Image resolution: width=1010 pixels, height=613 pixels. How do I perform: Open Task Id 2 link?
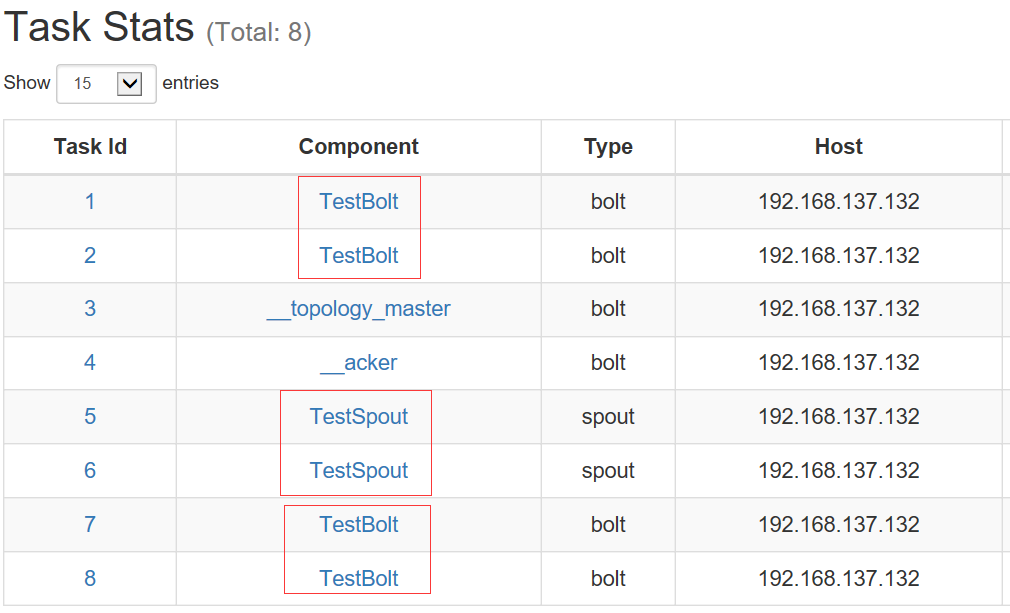[90, 256]
